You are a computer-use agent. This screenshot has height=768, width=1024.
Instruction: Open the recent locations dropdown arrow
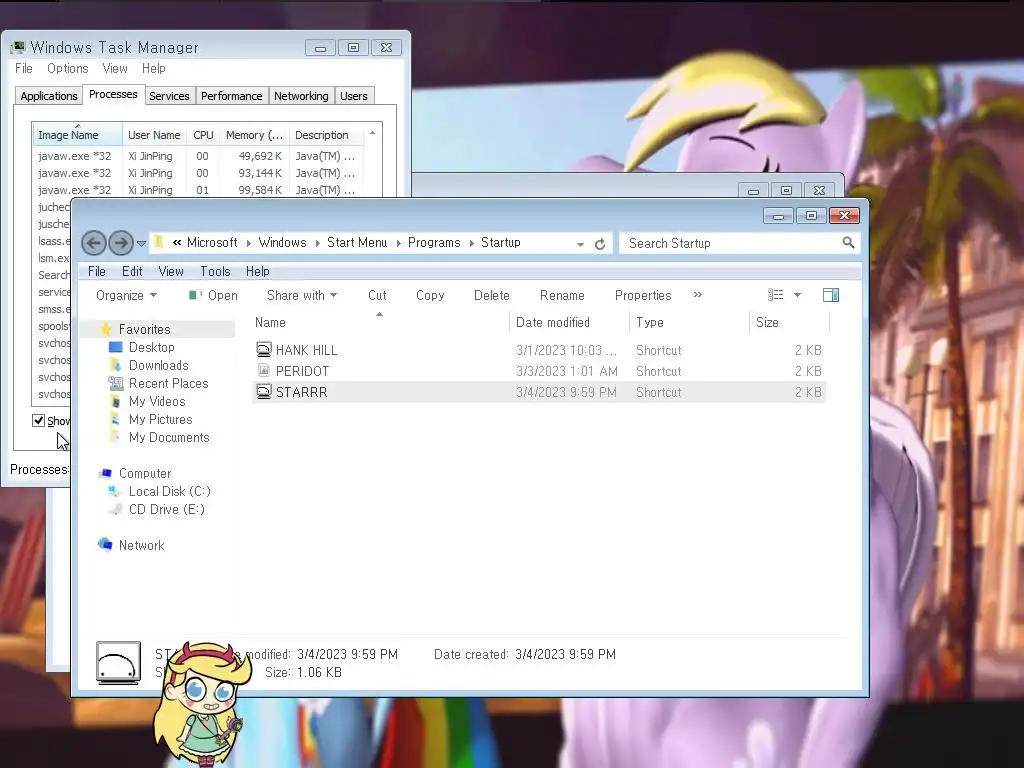(141, 244)
